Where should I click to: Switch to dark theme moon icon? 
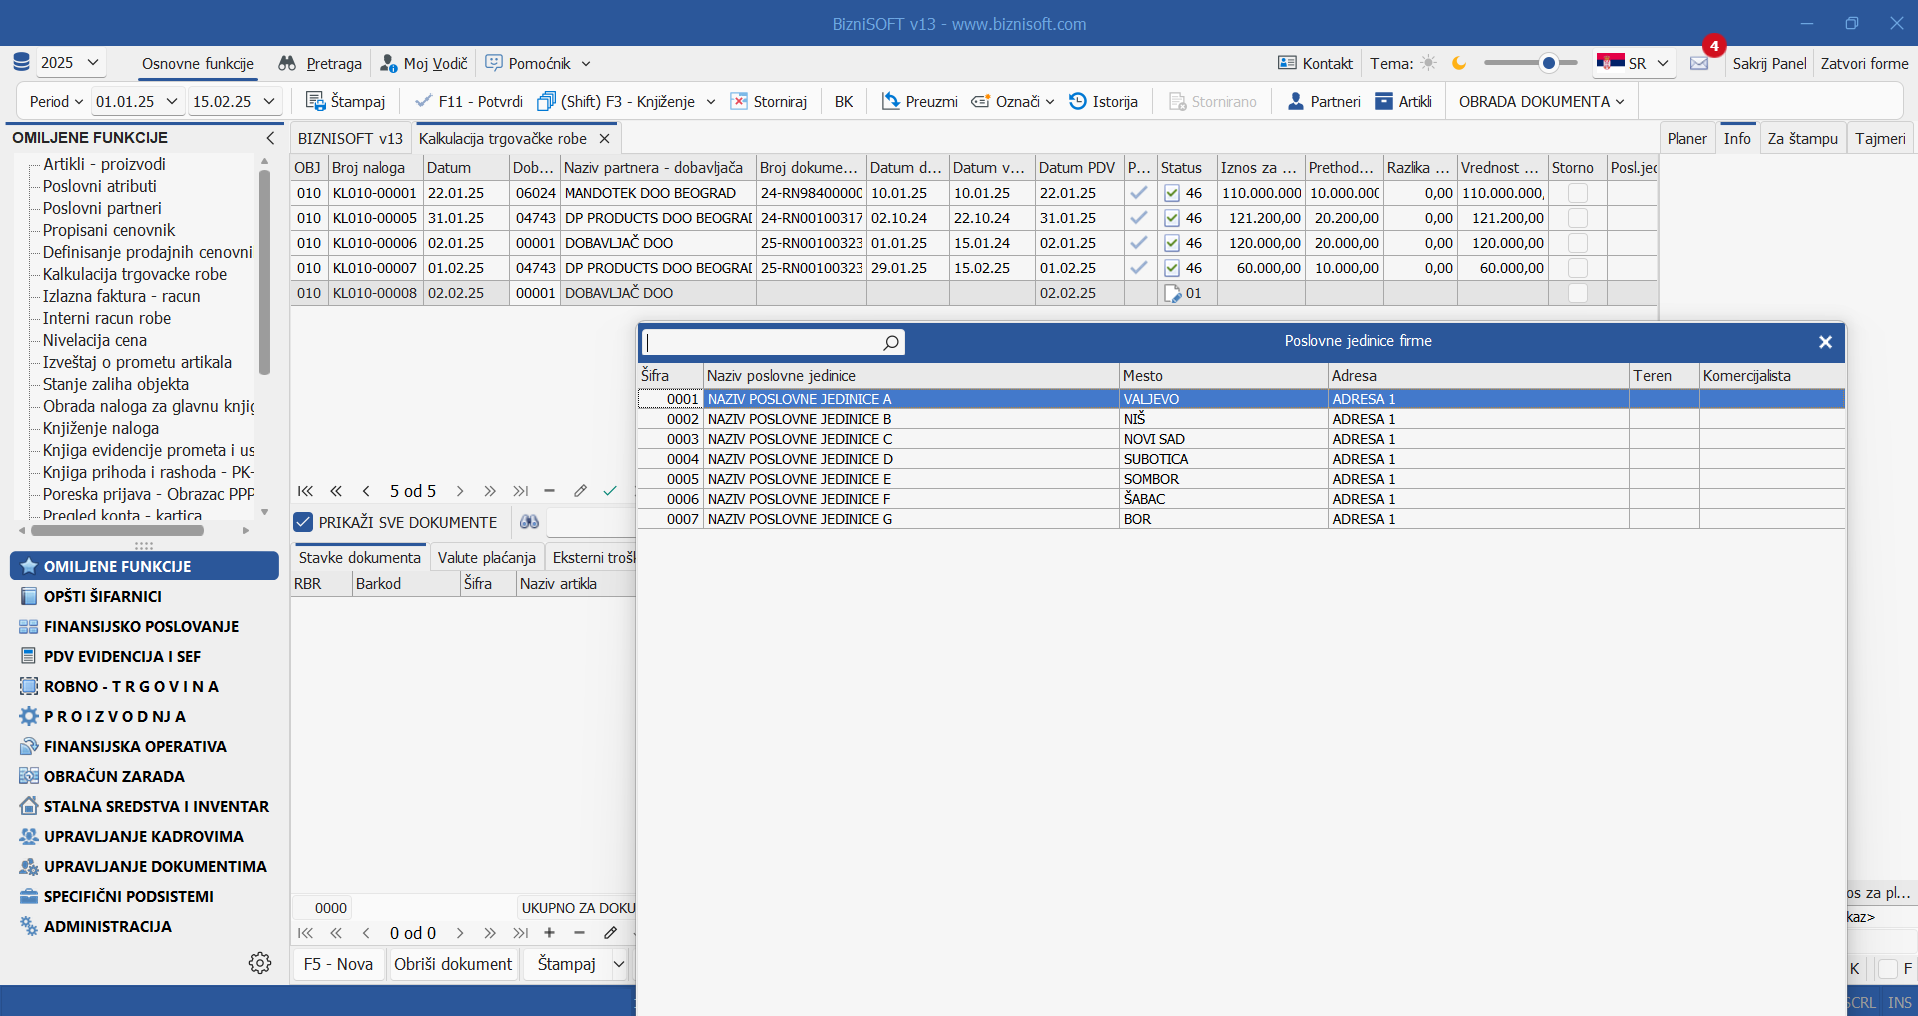(1459, 63)
